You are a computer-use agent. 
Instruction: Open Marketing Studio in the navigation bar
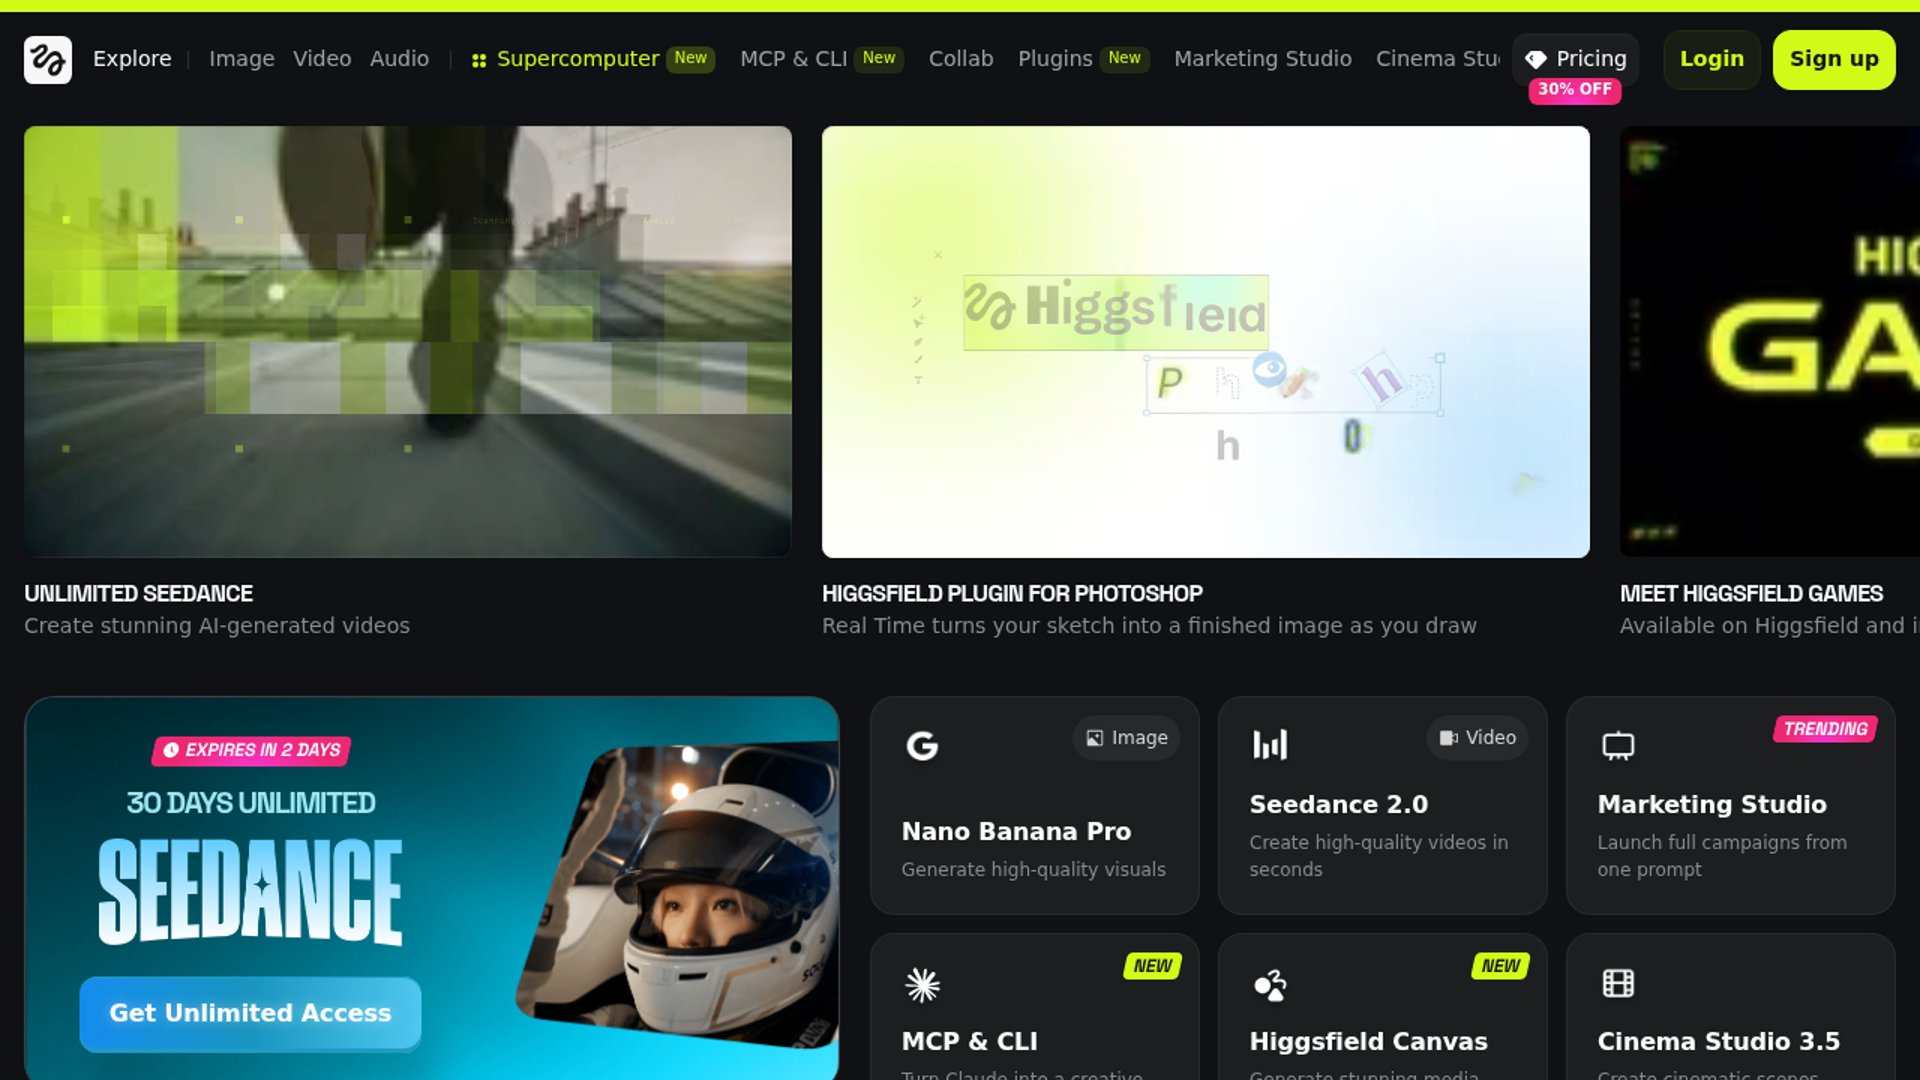coord(1263,59)
